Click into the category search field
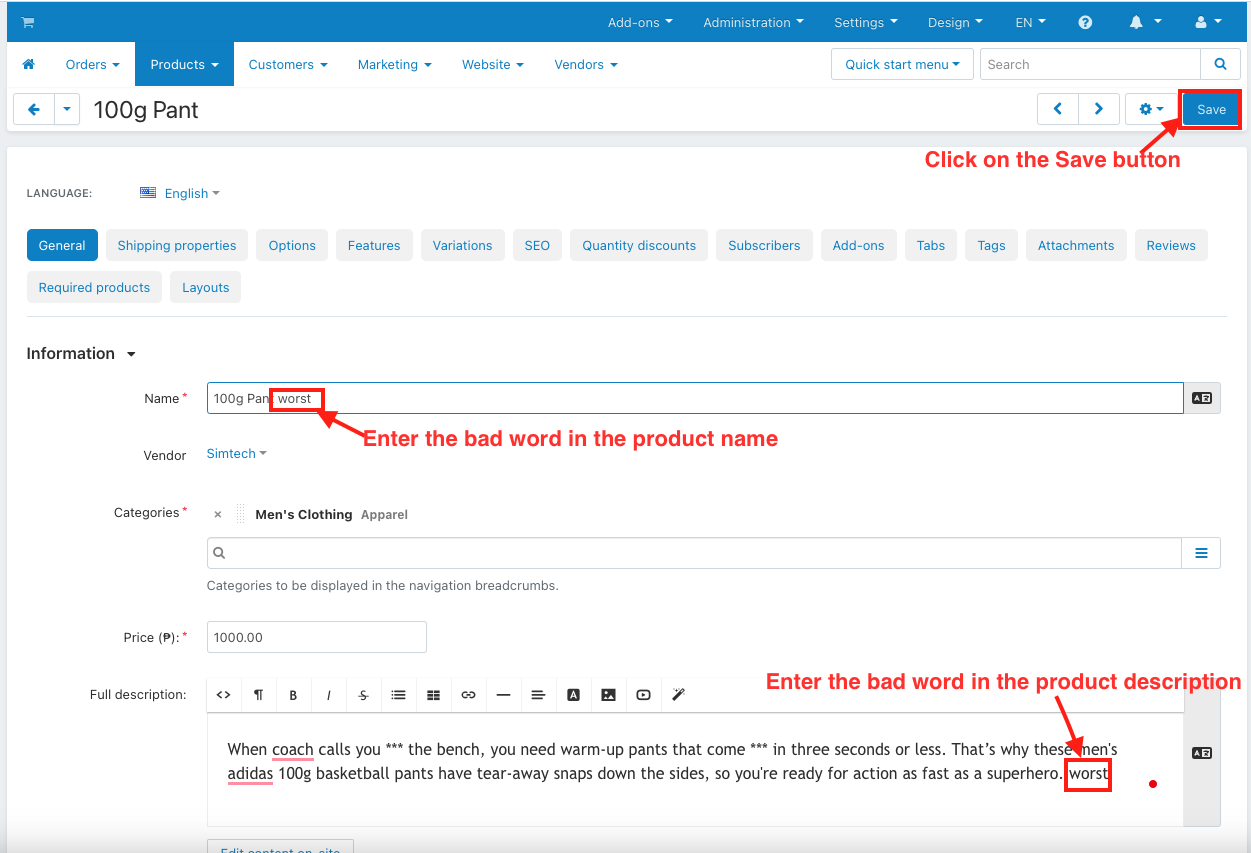The width and height of the screenshot is (1251, 853). click(694, 553)
